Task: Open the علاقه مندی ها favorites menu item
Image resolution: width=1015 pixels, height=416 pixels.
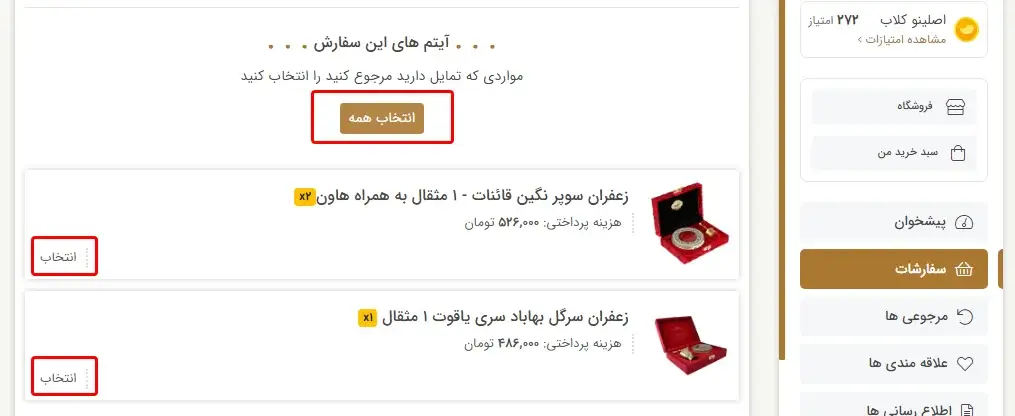Action: (894, 364)
